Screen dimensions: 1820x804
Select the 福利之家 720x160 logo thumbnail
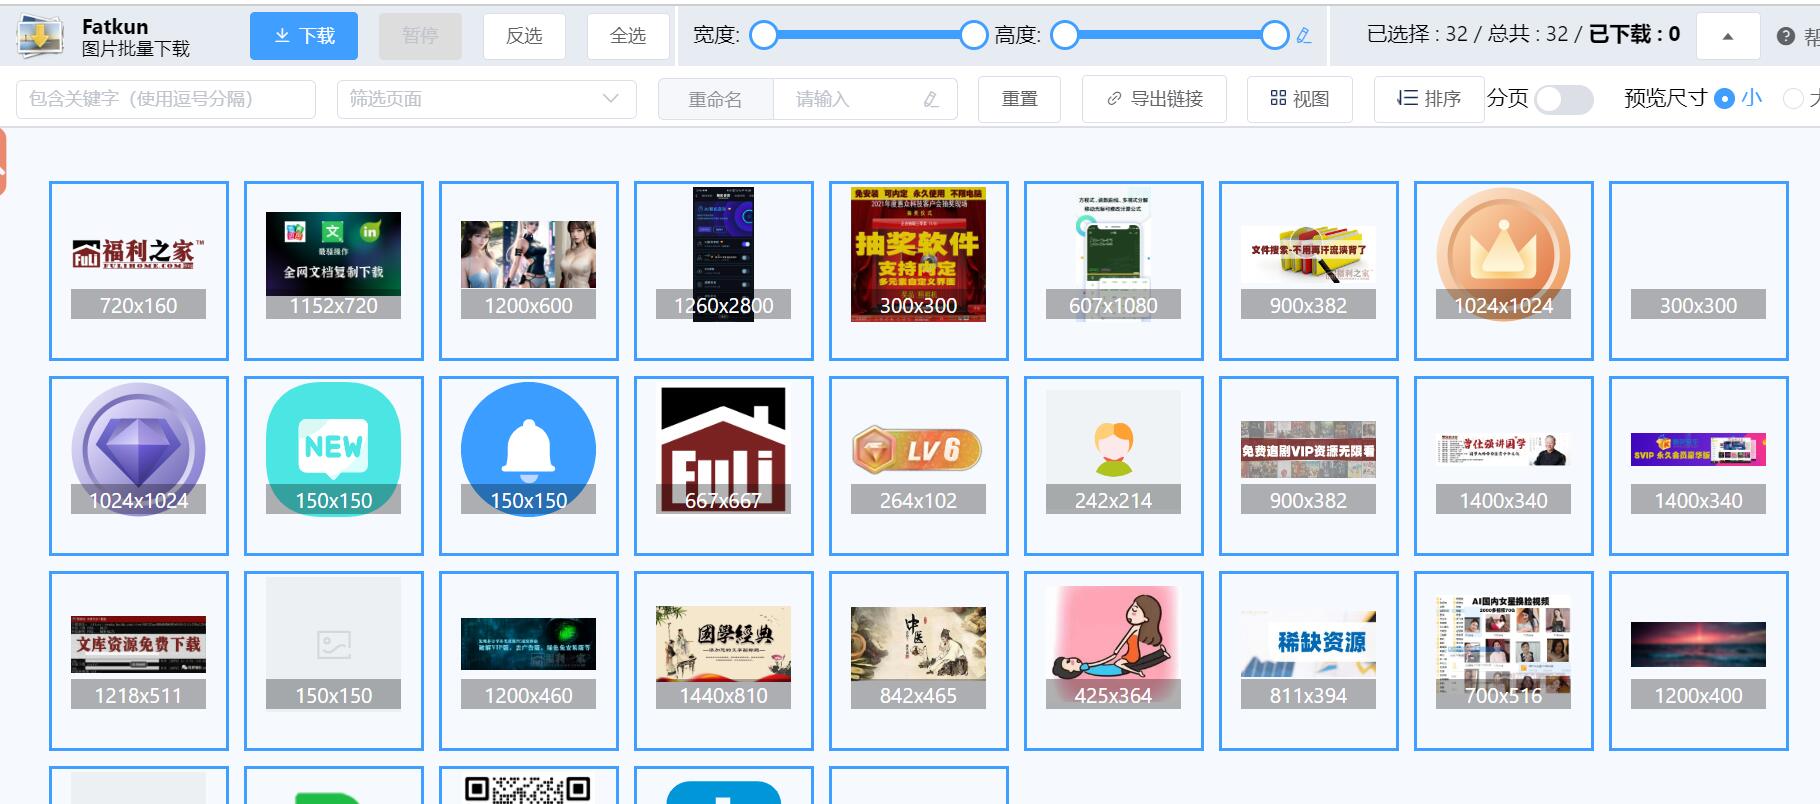[139, 271]
